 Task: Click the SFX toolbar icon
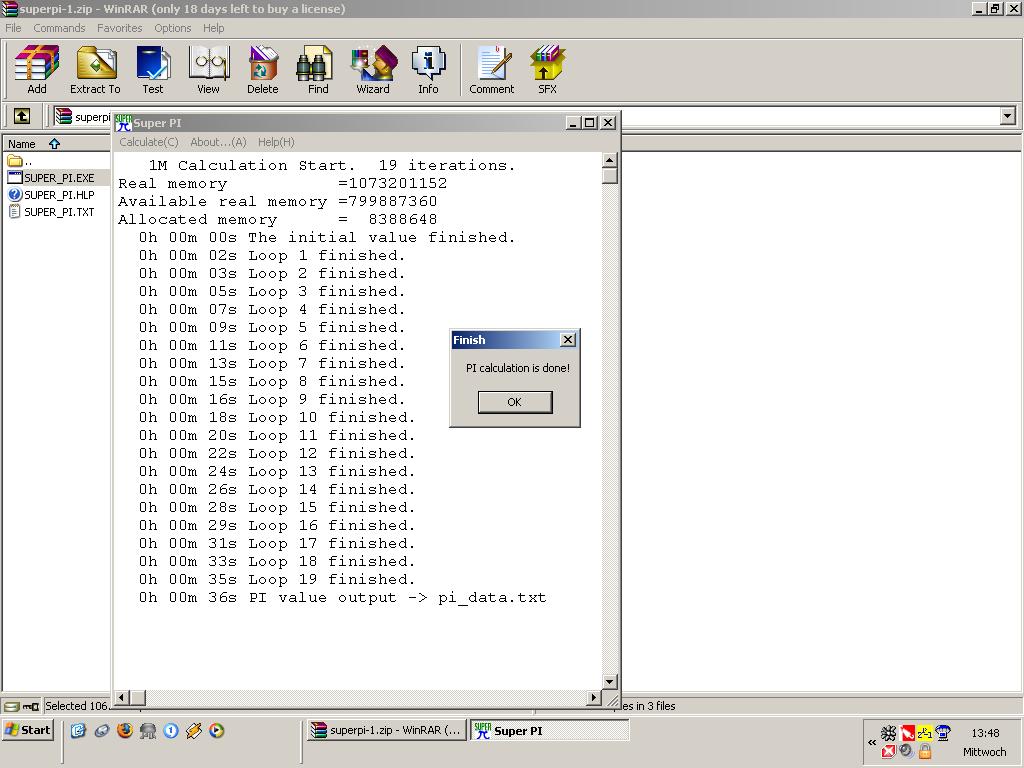[x=547, y=70]
